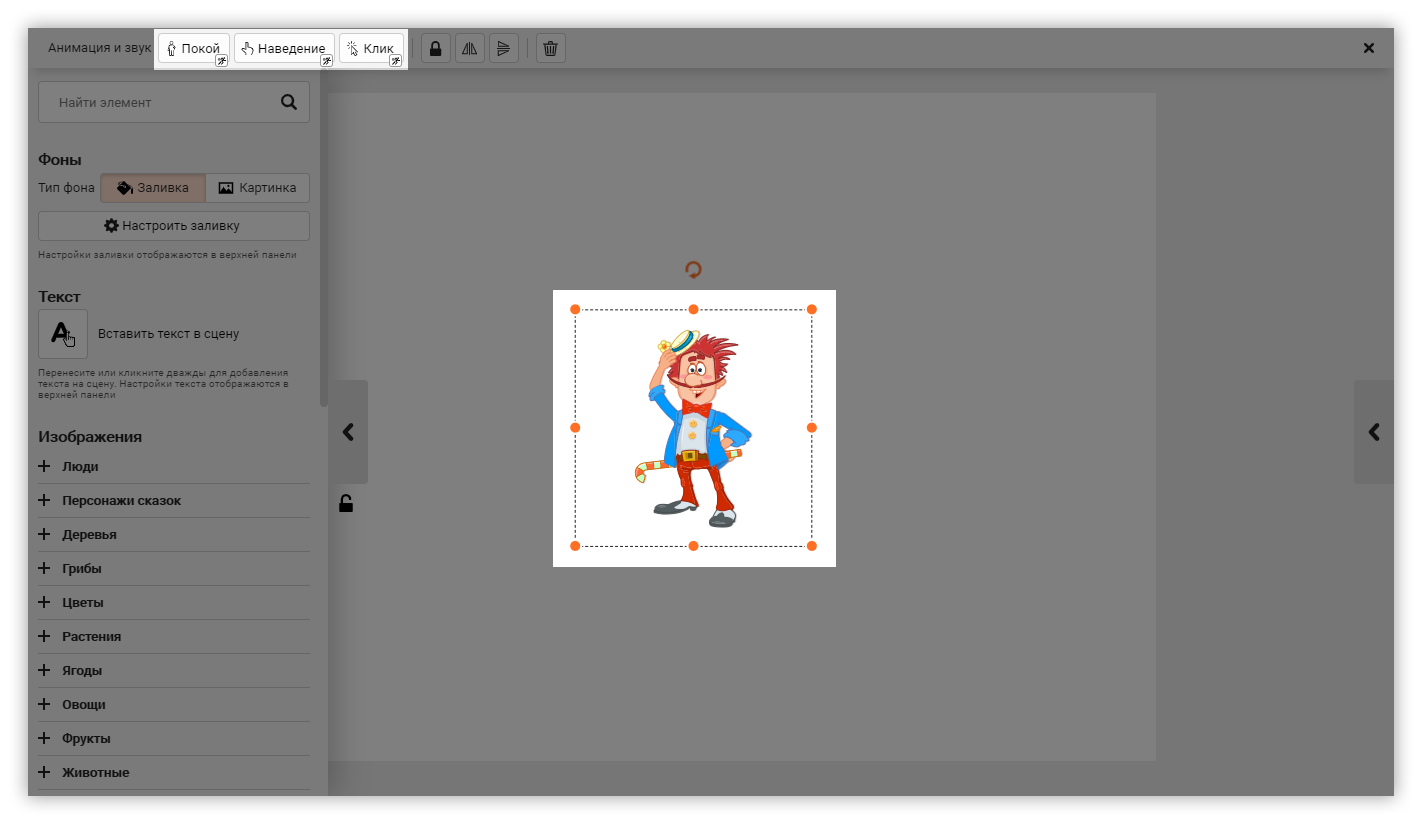Image resolution: width=1423 pixels, height=825 pixels.
Task: Expand the Персонажи сказок category
Action: [x=44, y=501]
